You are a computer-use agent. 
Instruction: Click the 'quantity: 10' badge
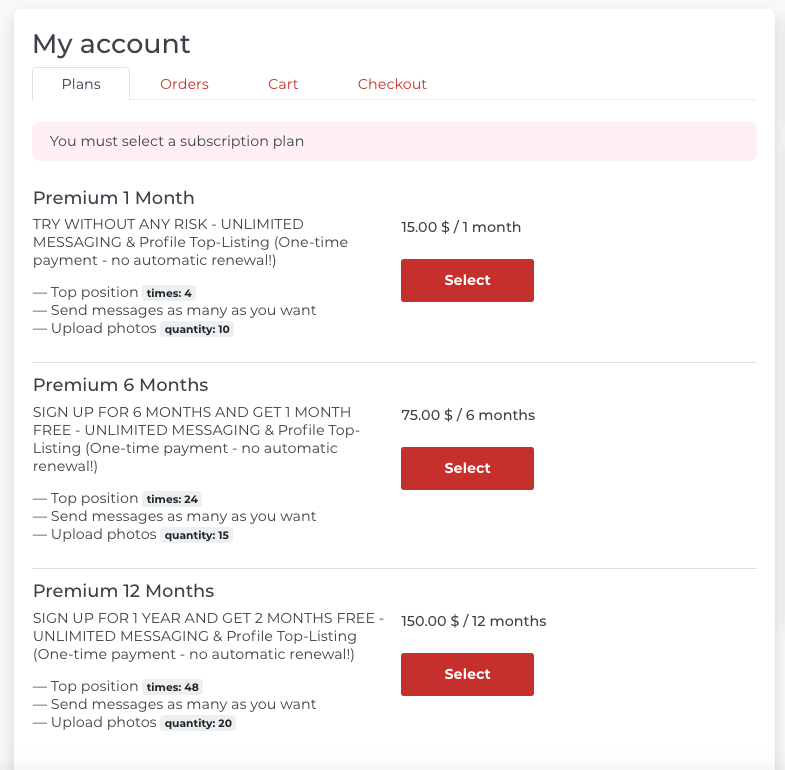tap(197, 329)
